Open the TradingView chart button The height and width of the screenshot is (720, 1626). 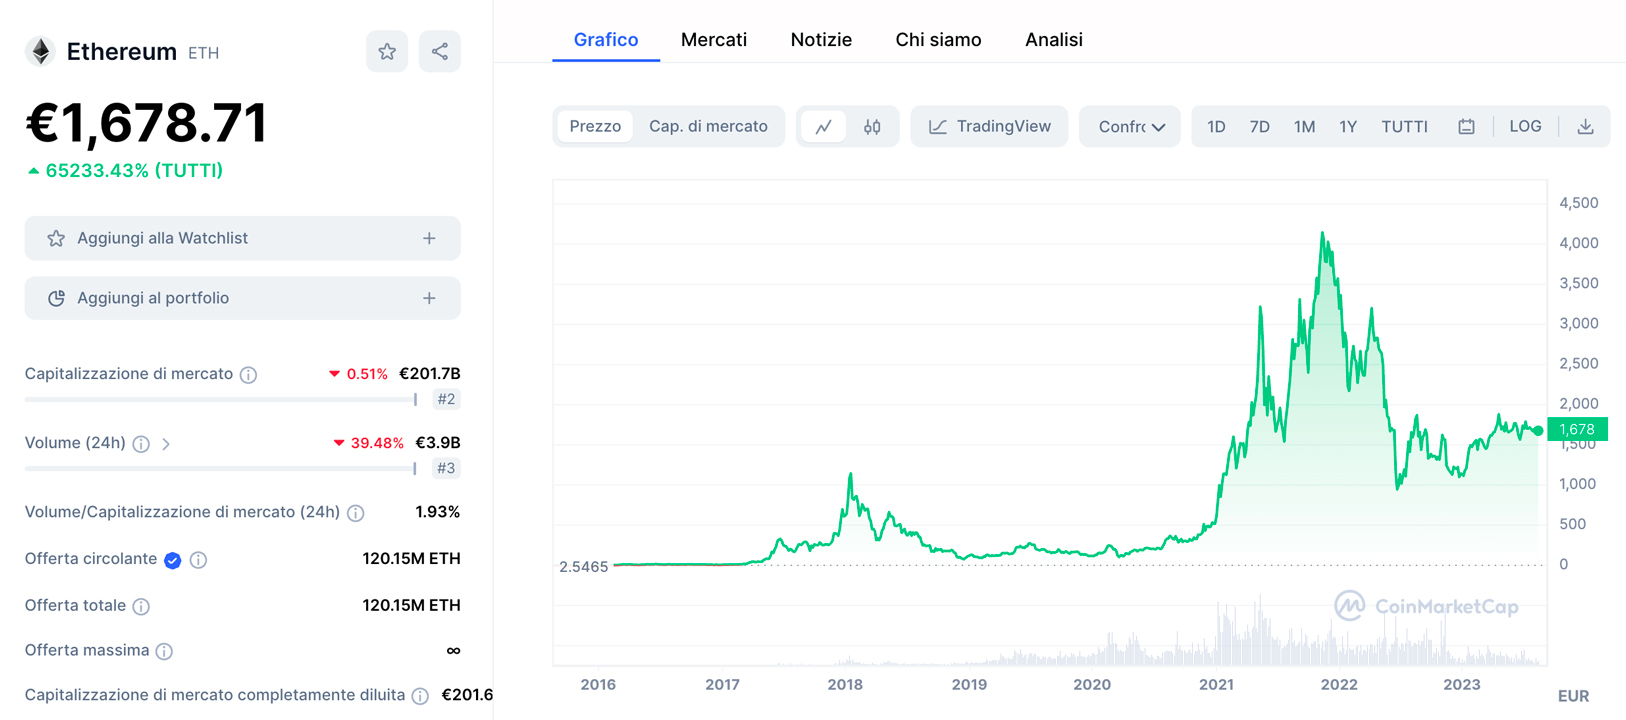click(x=989, y=127)
